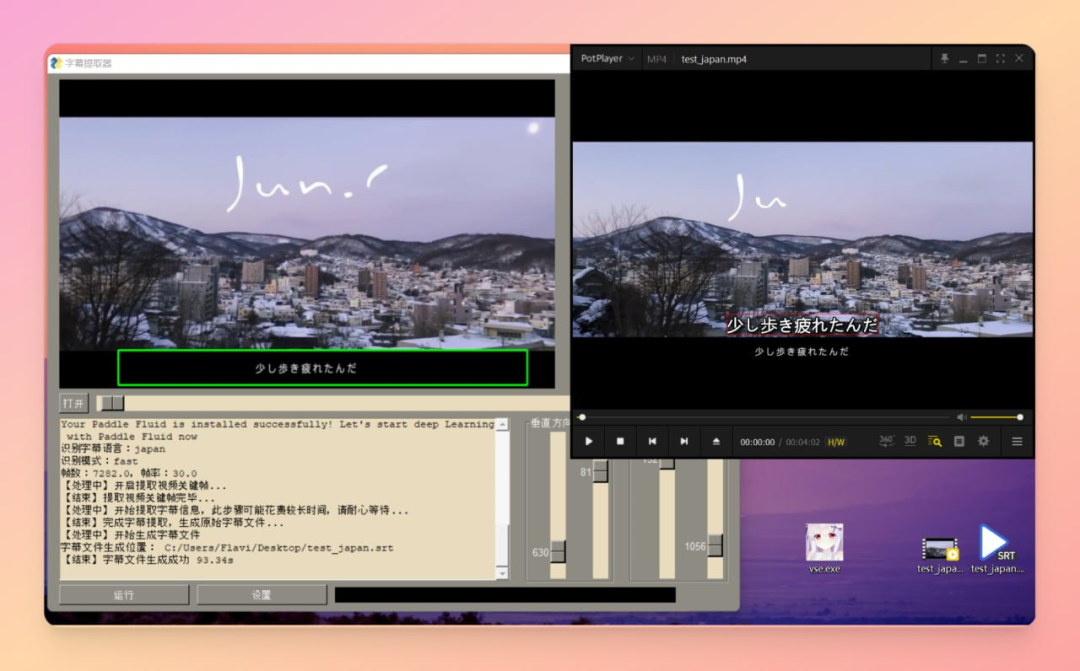Click the subtitle search icon in PotPlayer

coord(935,441)
